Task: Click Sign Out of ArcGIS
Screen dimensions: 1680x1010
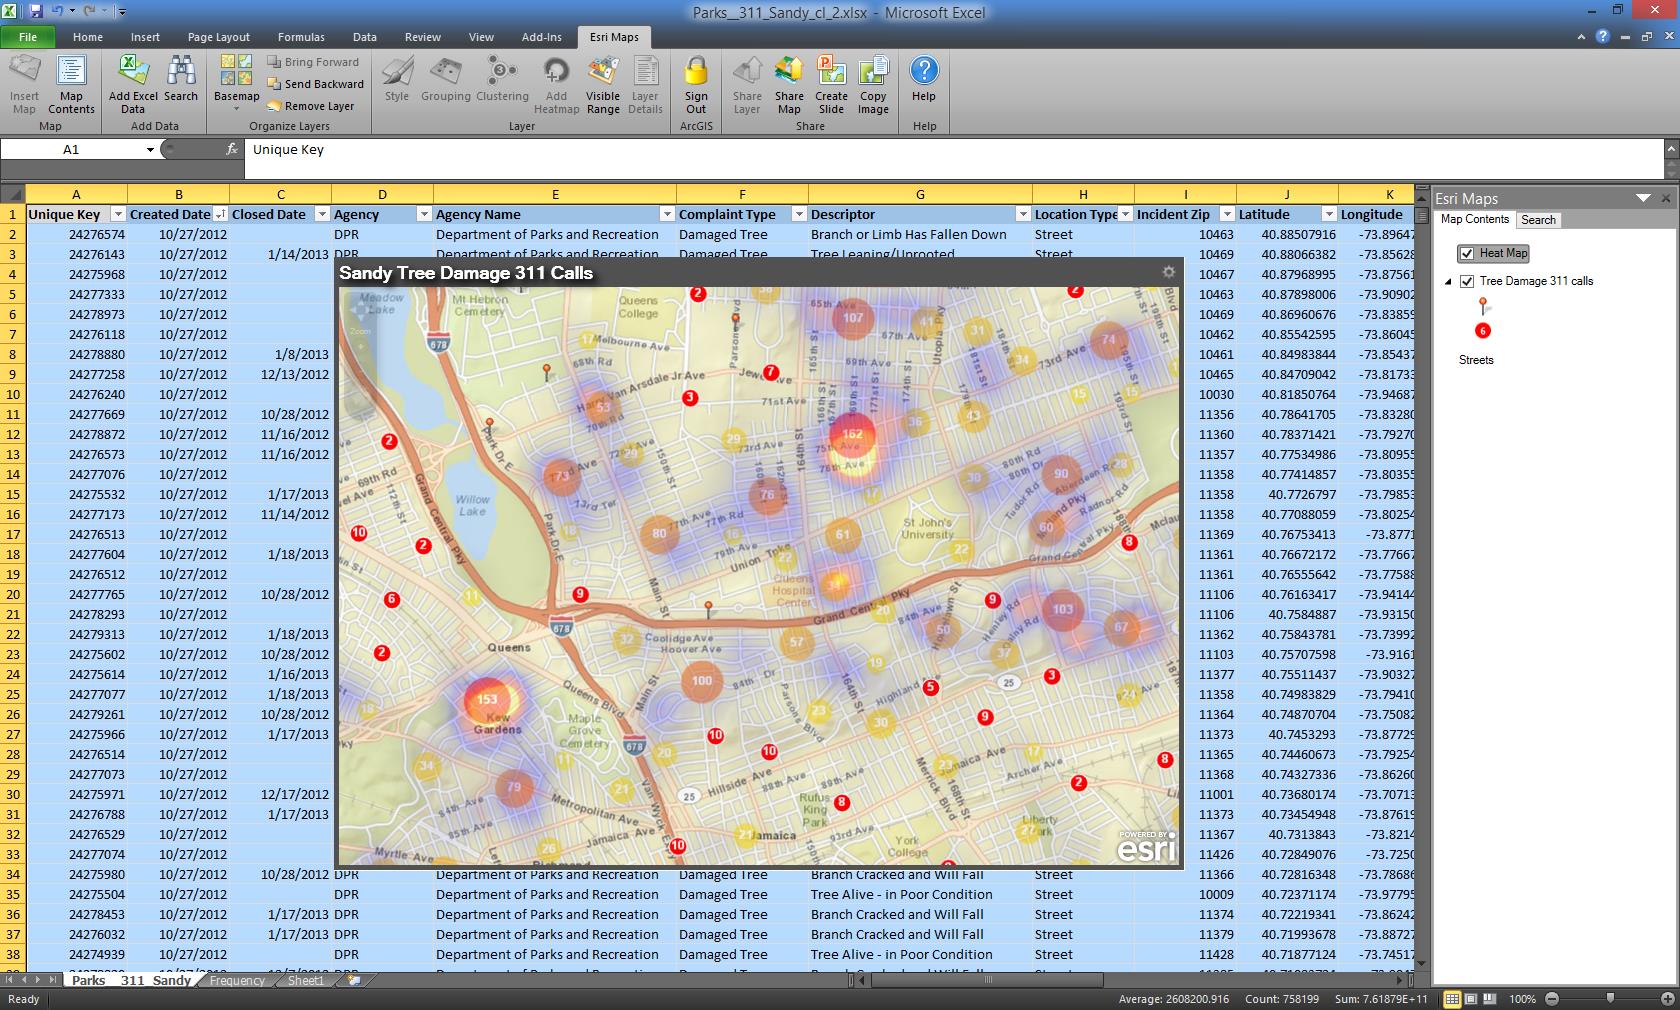Action: pos(696,85)
